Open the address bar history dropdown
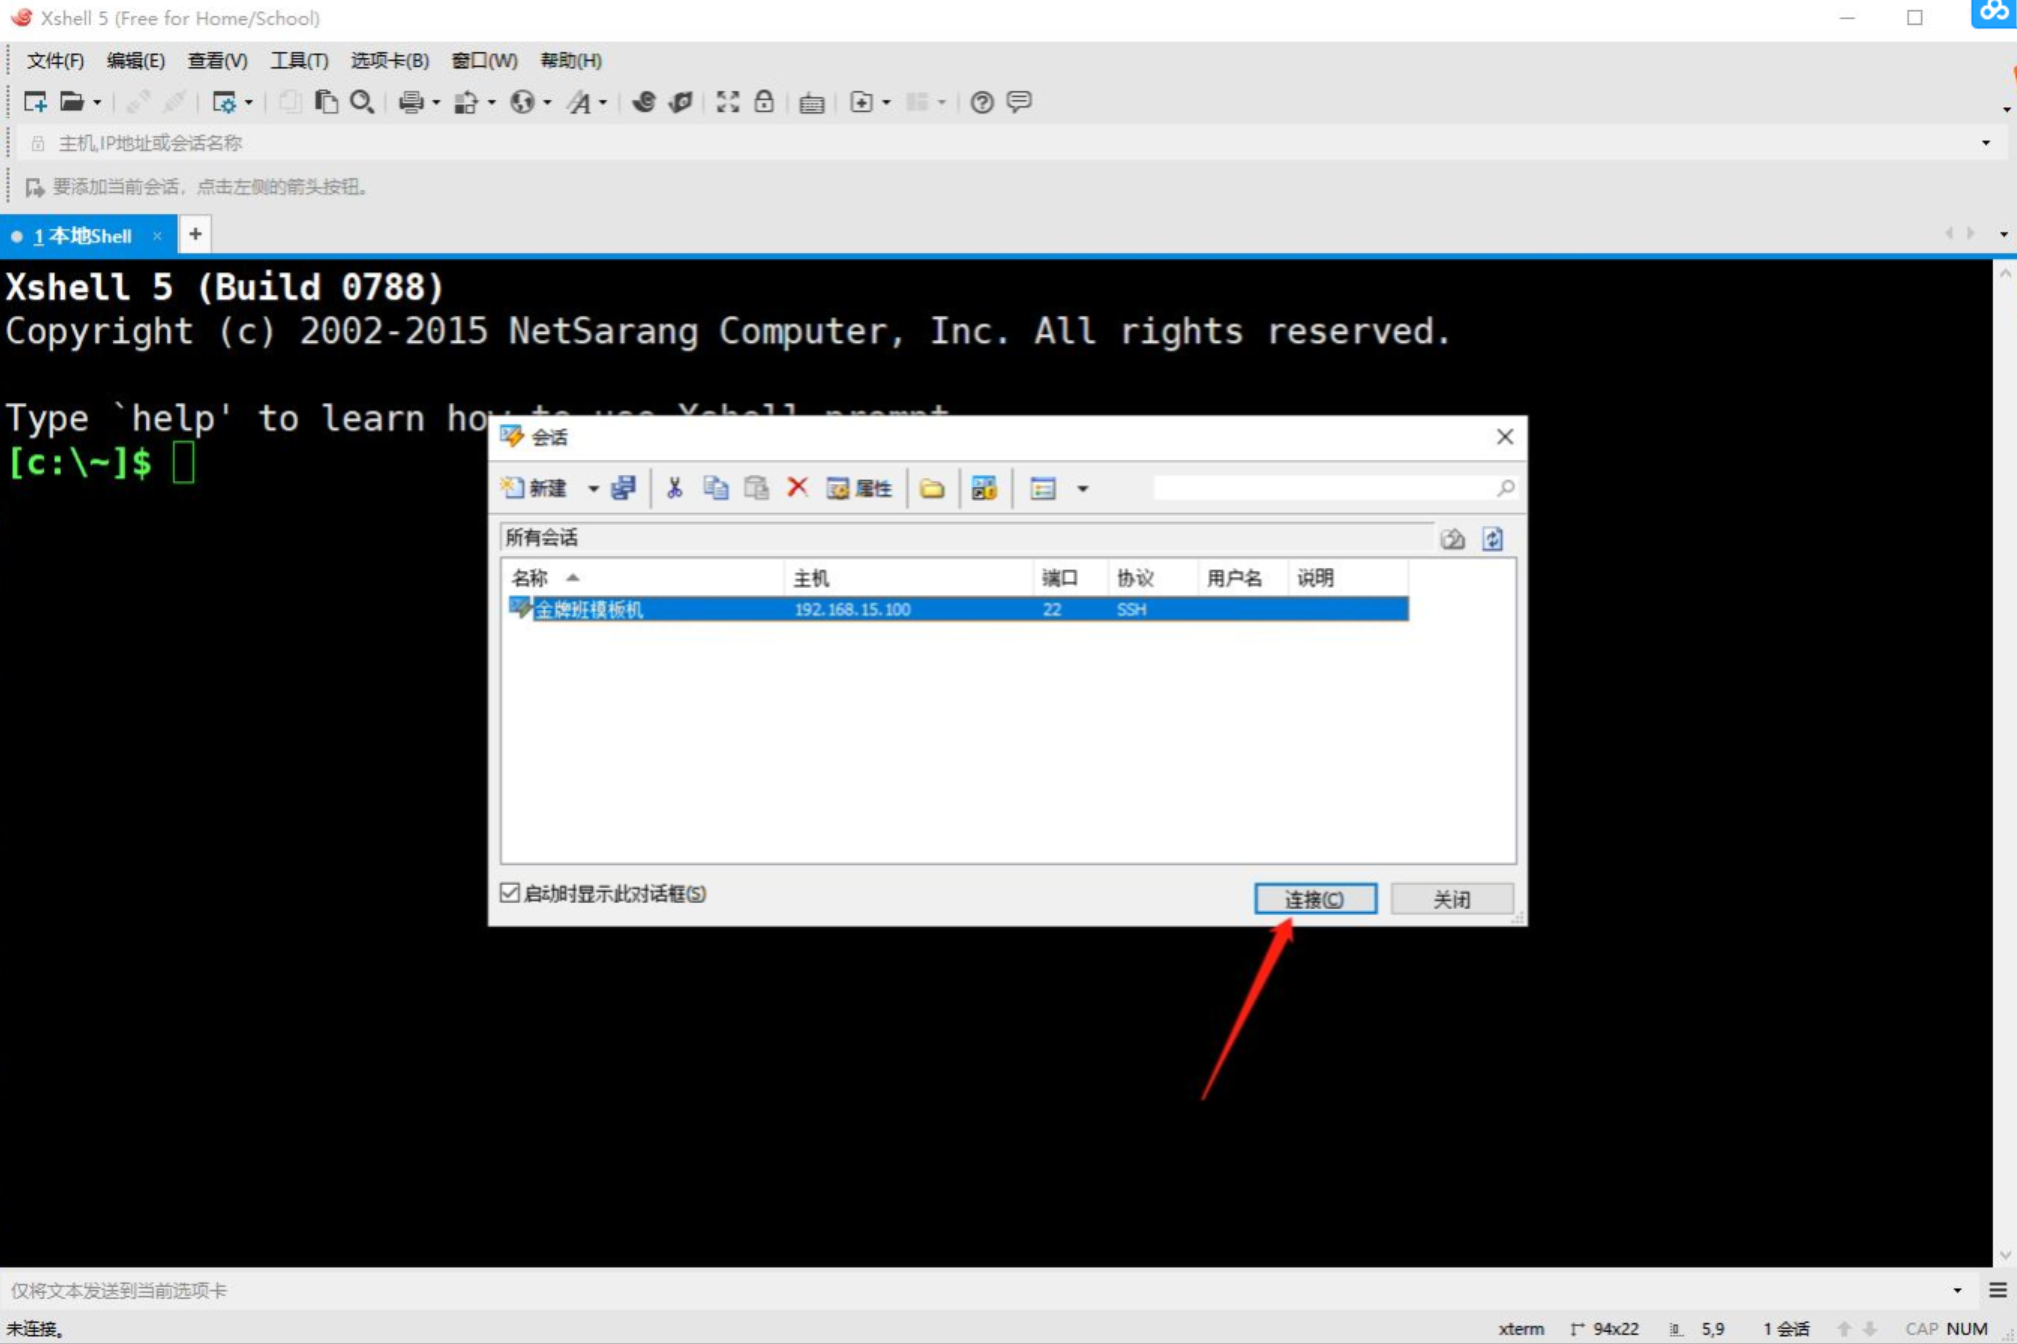Screen dimensions: 2017x1344 pyautogui.click(x=1985, y=143)
